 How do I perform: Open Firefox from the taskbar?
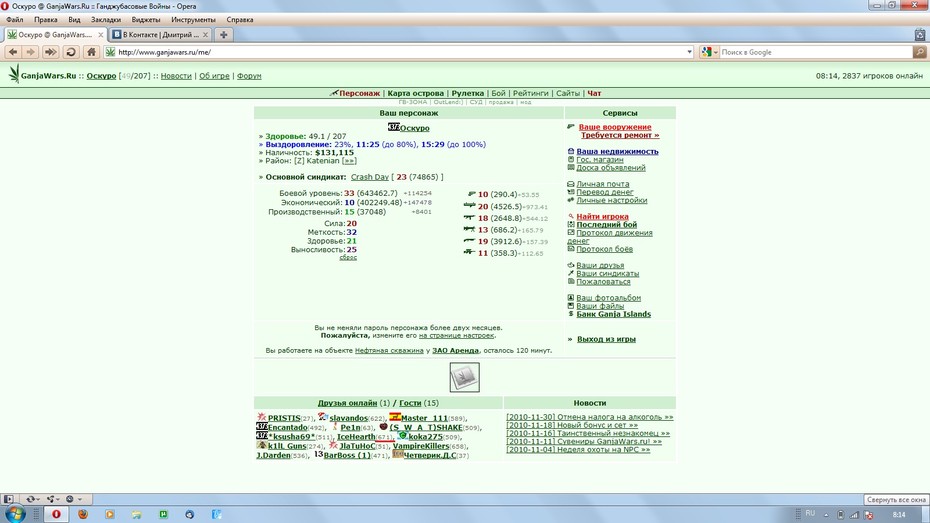(83, 514)
